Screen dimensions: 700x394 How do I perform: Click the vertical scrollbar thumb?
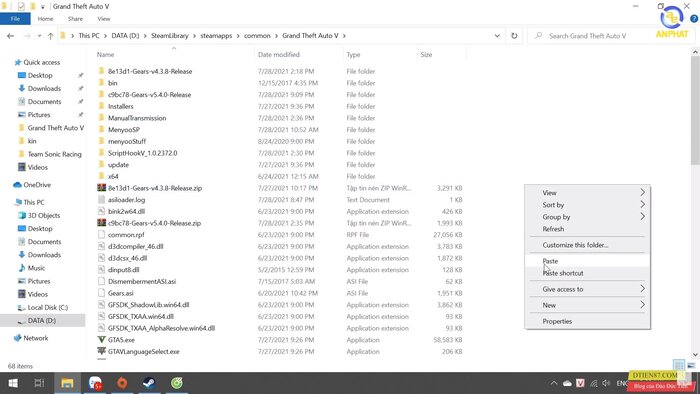click(695, 110)
